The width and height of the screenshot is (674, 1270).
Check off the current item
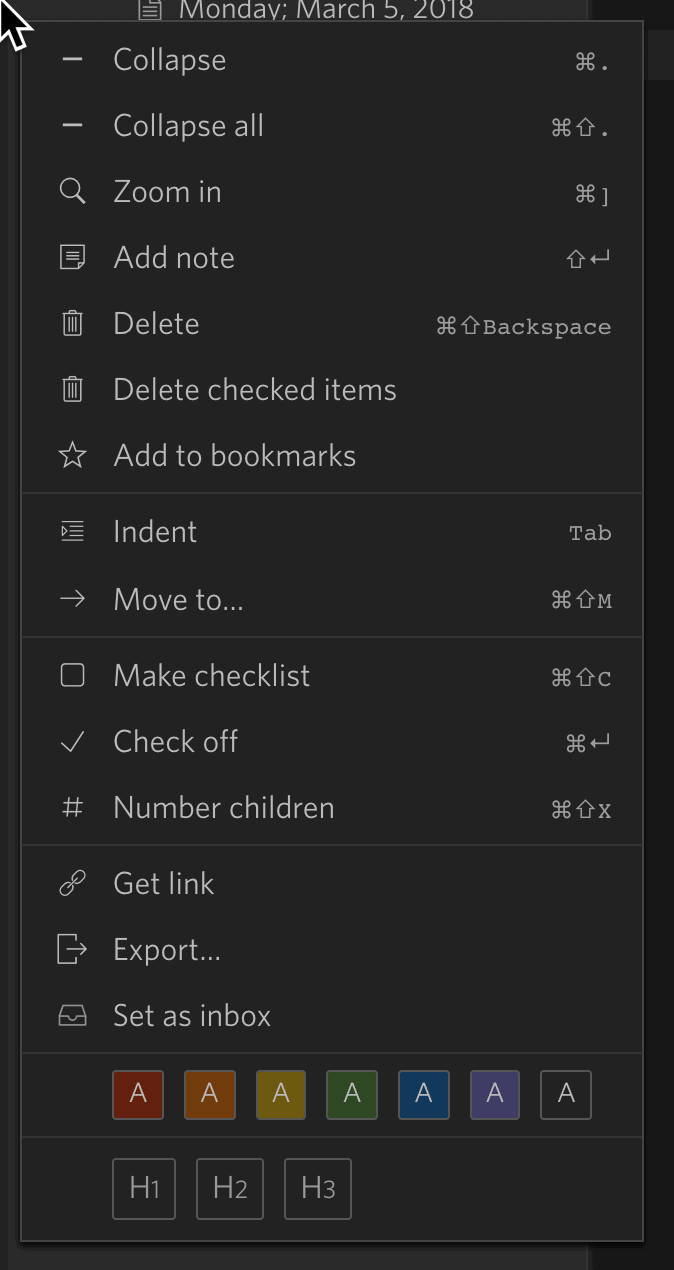(332, 741)
